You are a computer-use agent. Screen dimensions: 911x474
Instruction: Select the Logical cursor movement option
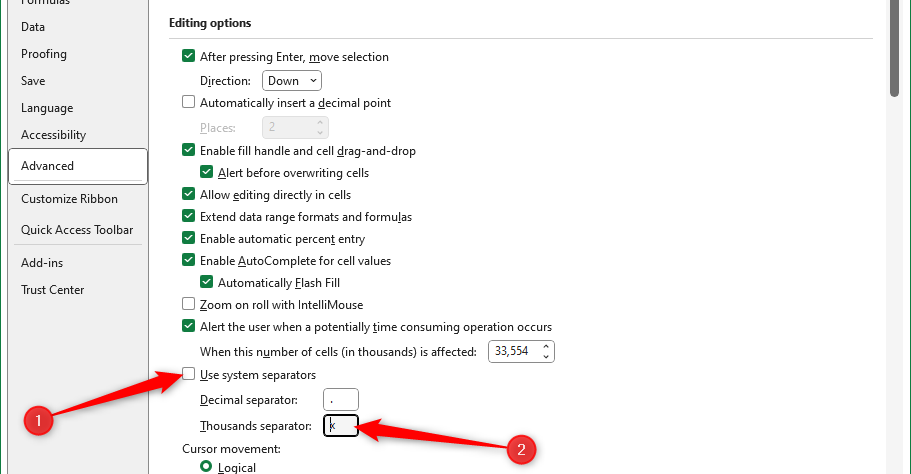click(206, 467)
